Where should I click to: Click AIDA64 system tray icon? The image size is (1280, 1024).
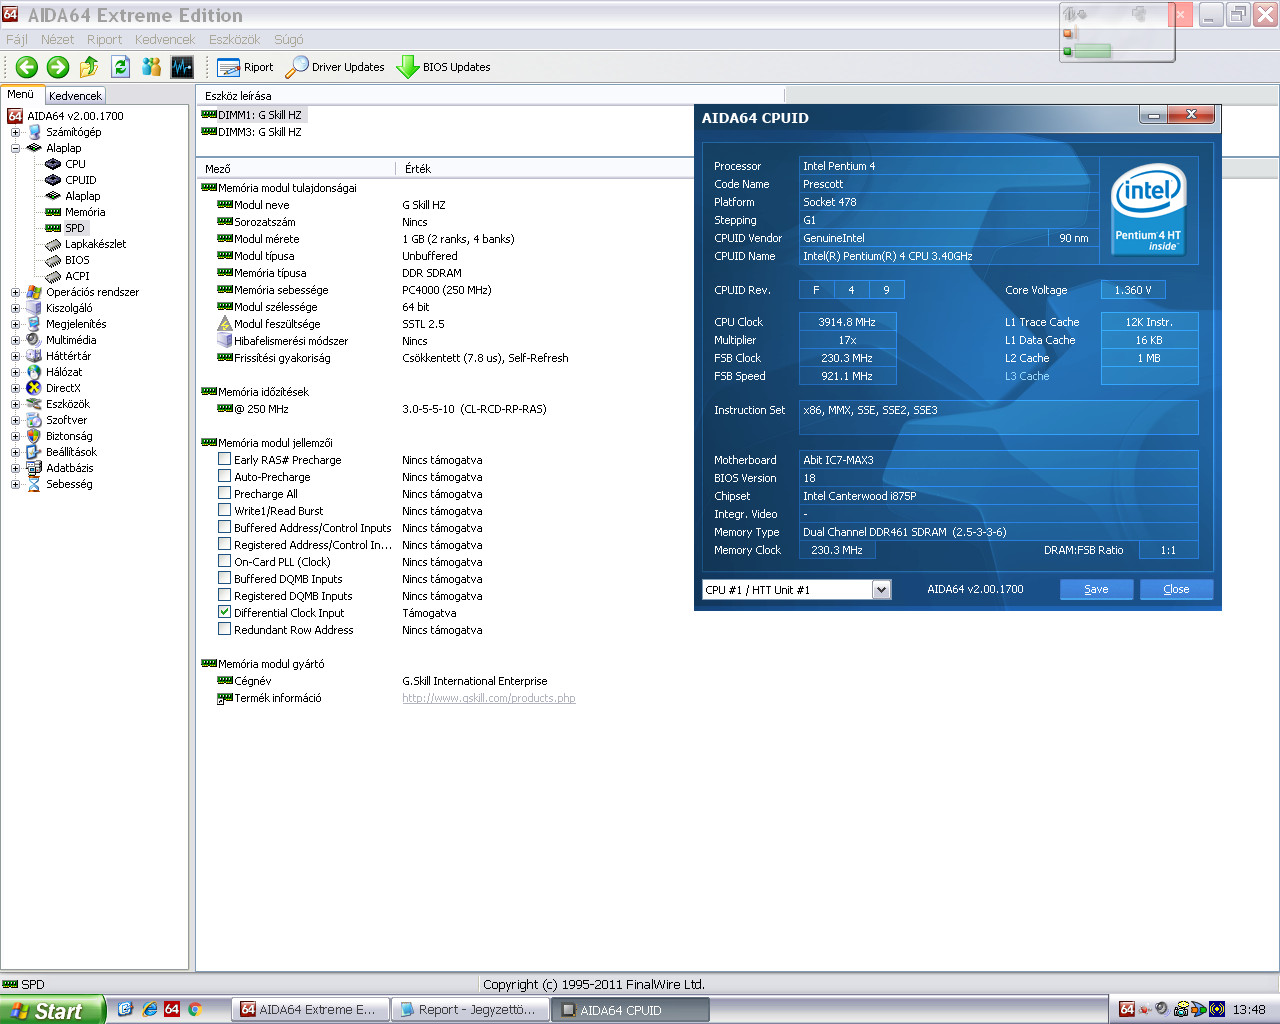[x=1127, y=1009]
